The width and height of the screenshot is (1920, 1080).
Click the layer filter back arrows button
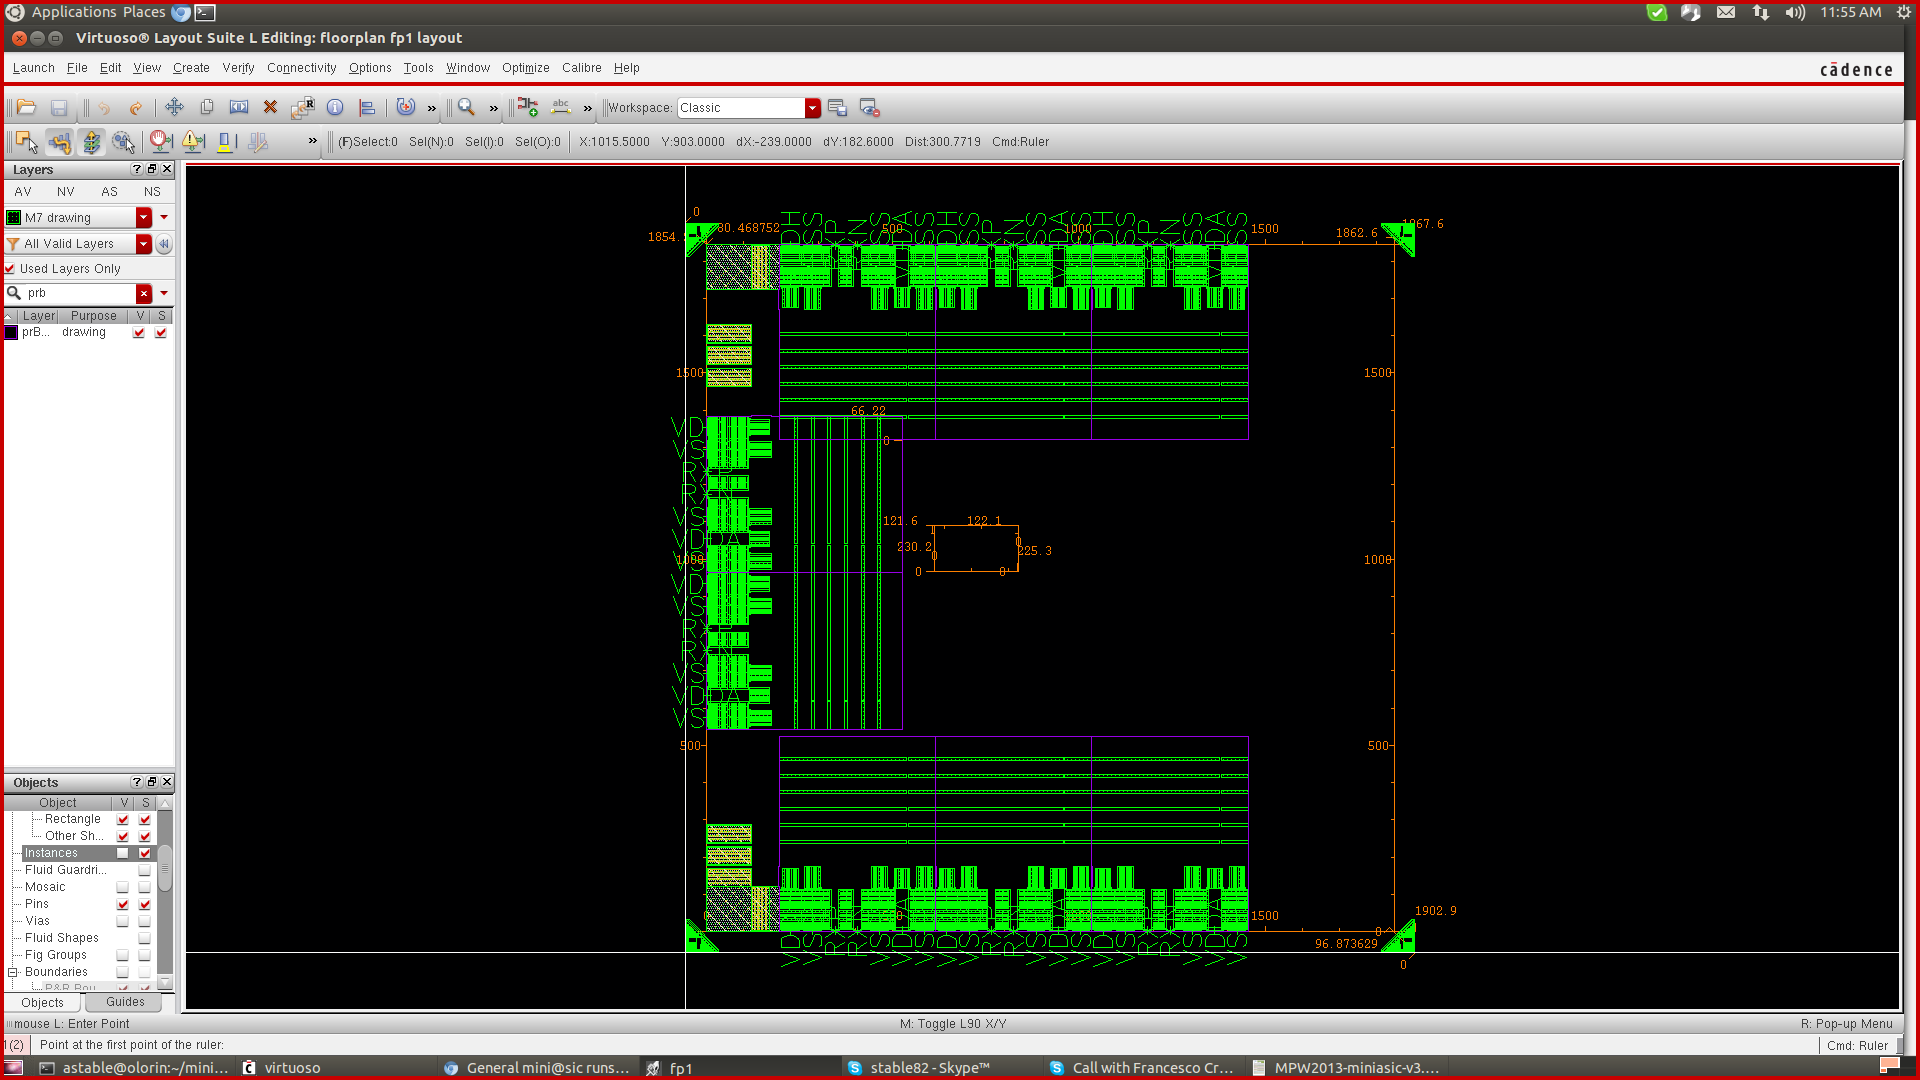pos(164,243)
